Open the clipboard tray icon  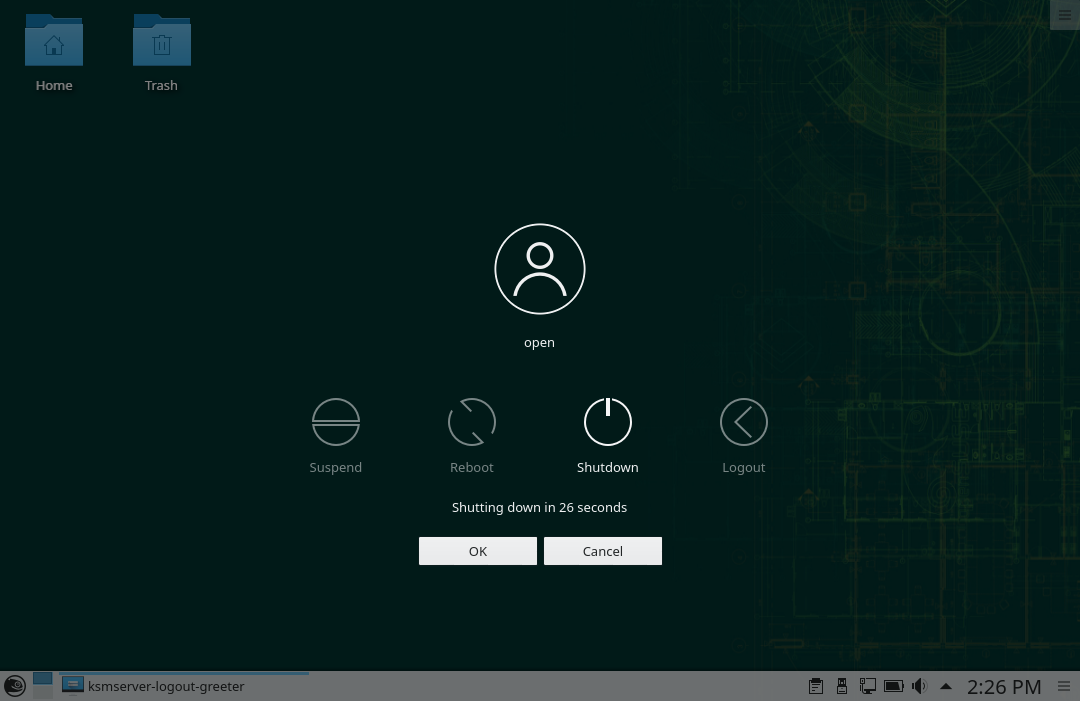pos(816,686)
